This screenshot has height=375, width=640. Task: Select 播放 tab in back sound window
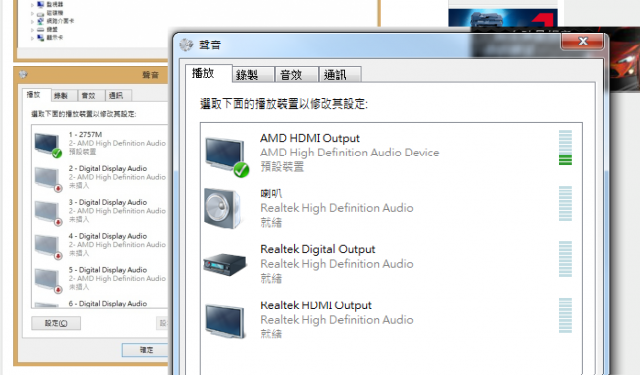pos(36,95)
